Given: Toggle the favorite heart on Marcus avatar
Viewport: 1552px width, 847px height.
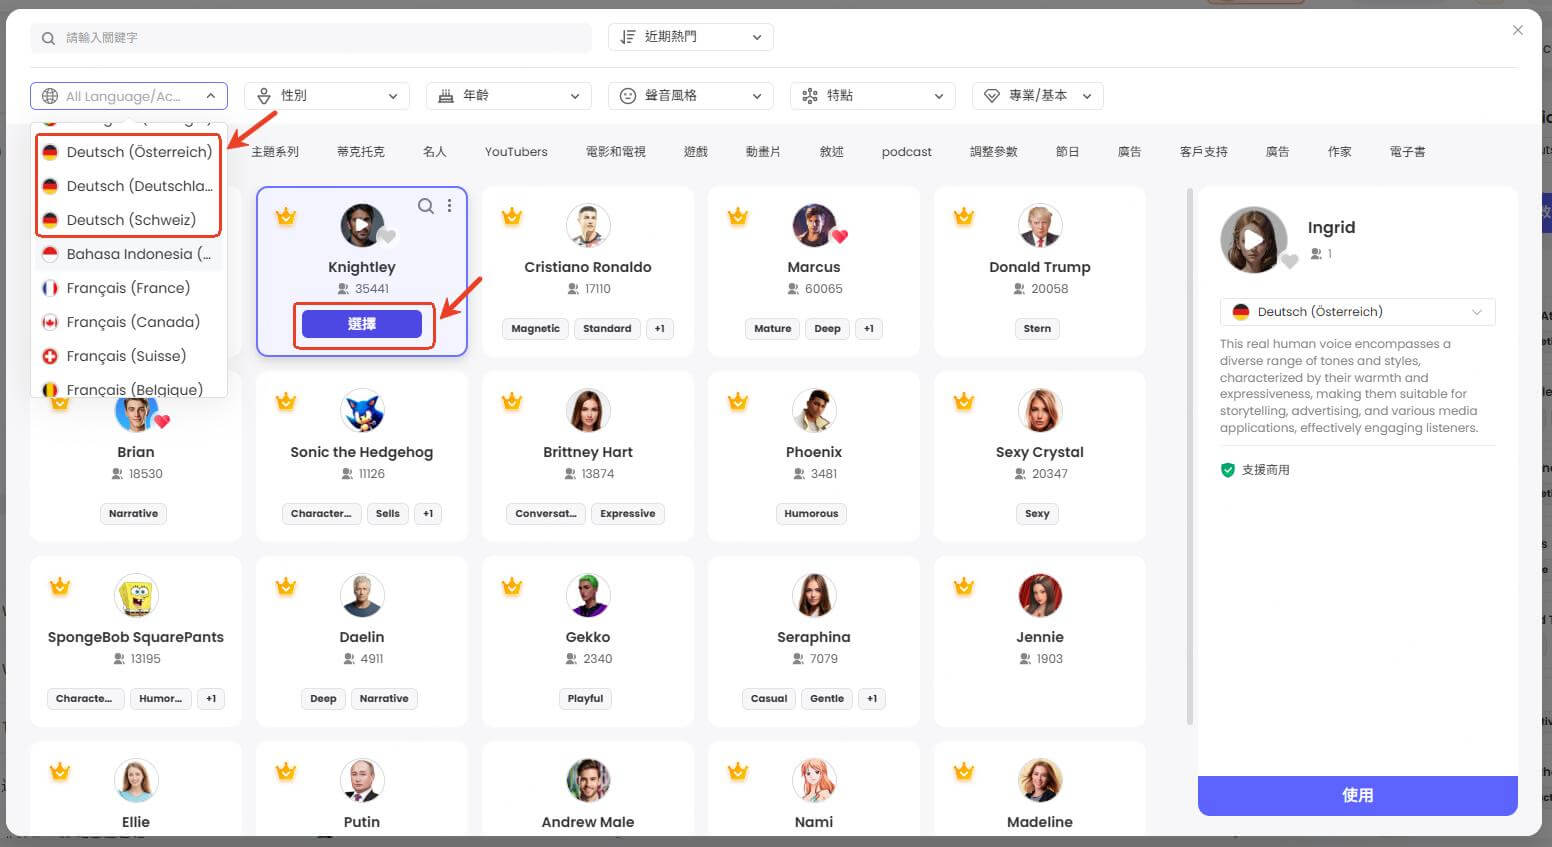Looking at the screenshot, I should click(839, 237).
